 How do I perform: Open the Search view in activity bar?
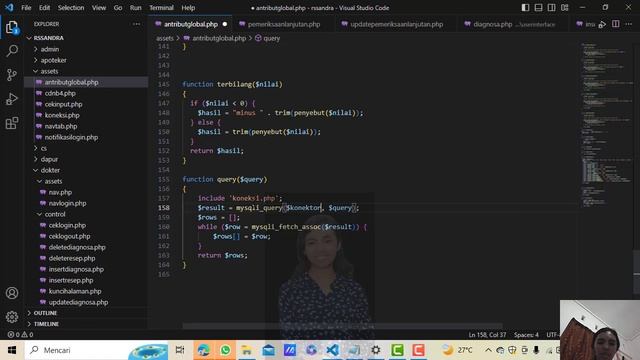coord(12,51)
